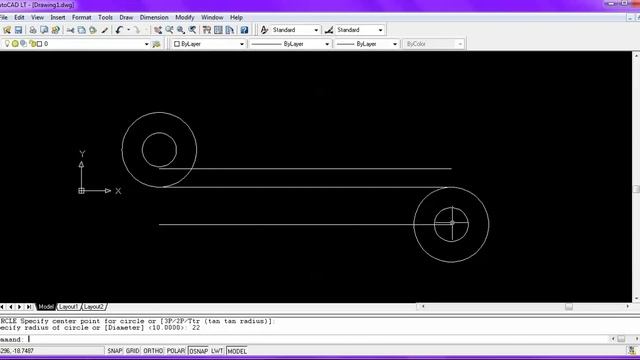The width and height of the screenshot is (640, 360).
Task: Select the Match Properties brush icon
Action: (105, 30)
